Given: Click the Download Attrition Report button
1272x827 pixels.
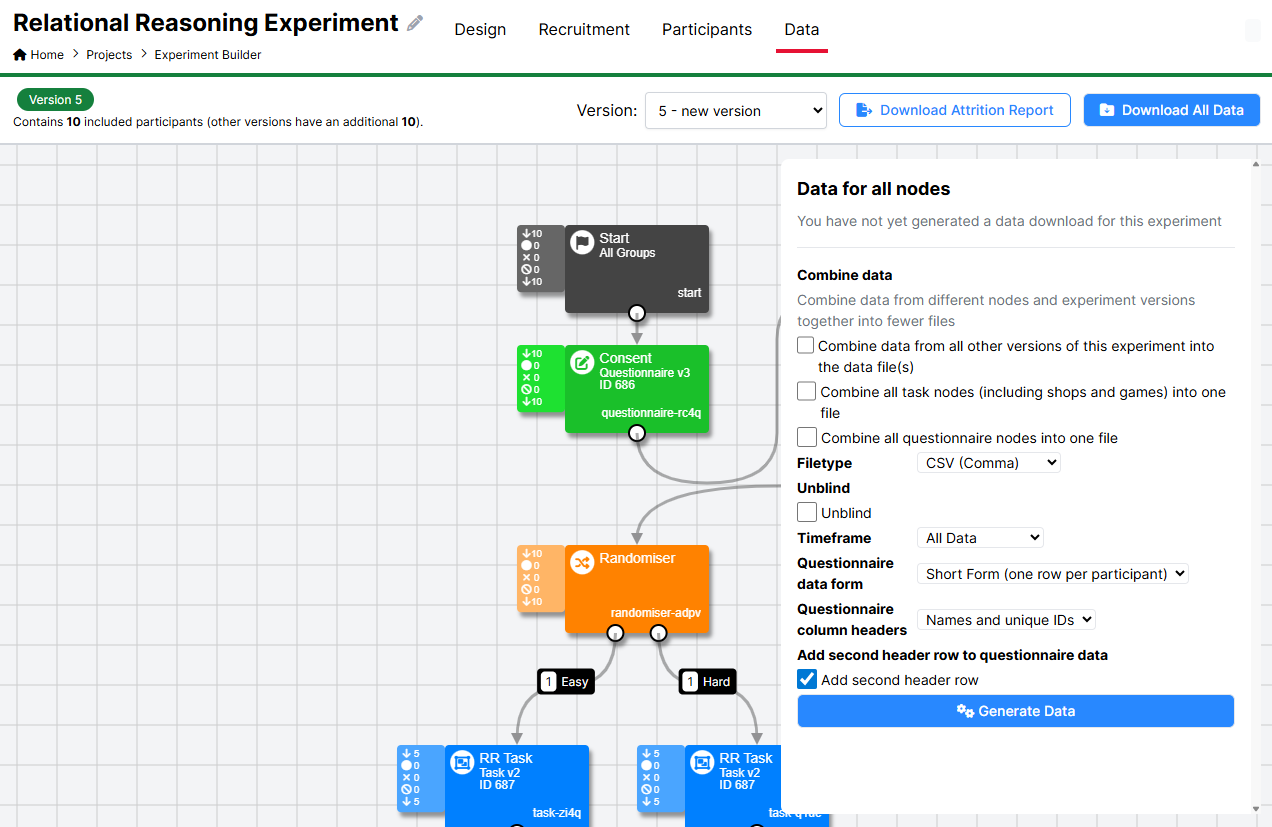Looking at the screenshot, I should click(955, 110).
